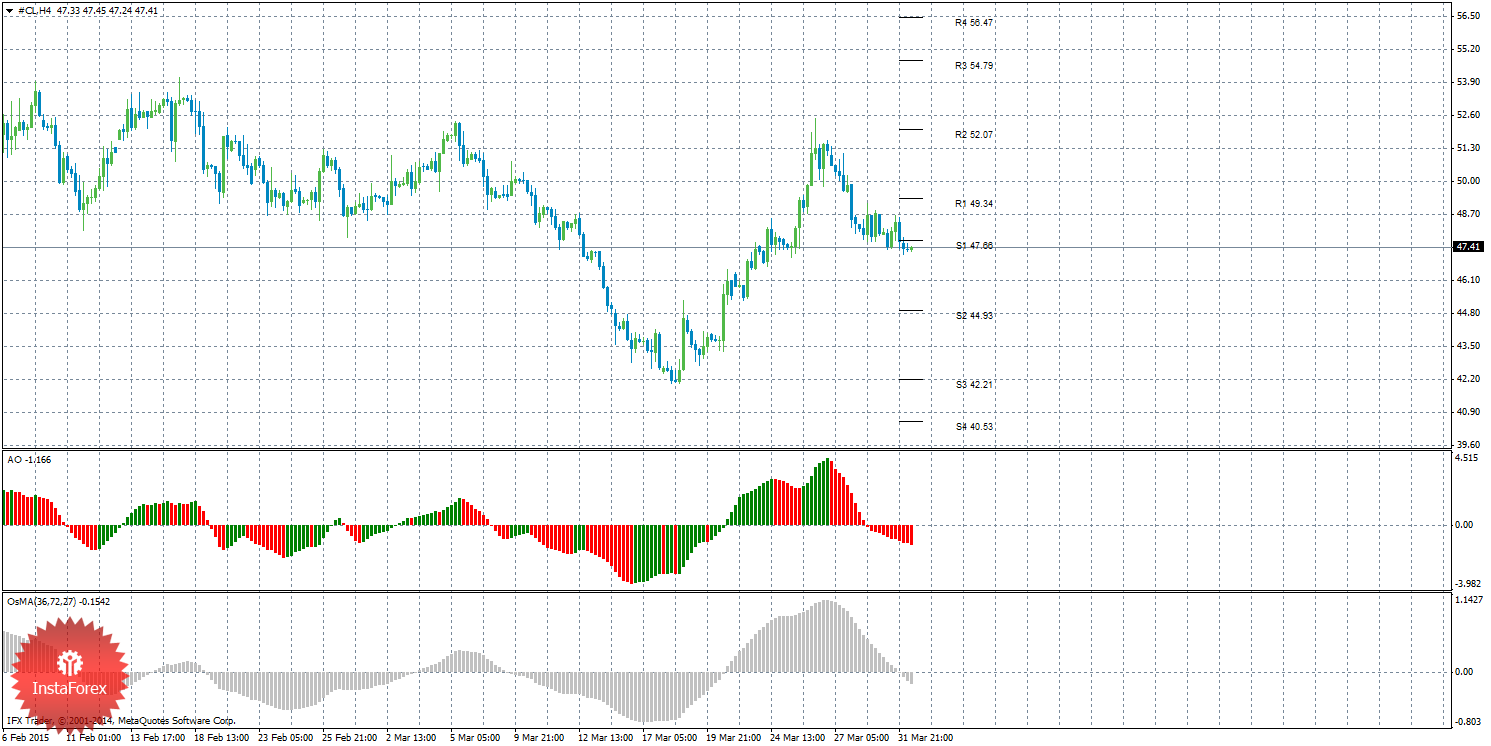The image size is (1491, 746).
Task: Click the 51.30 price axis value
Action: (1468, 148)
